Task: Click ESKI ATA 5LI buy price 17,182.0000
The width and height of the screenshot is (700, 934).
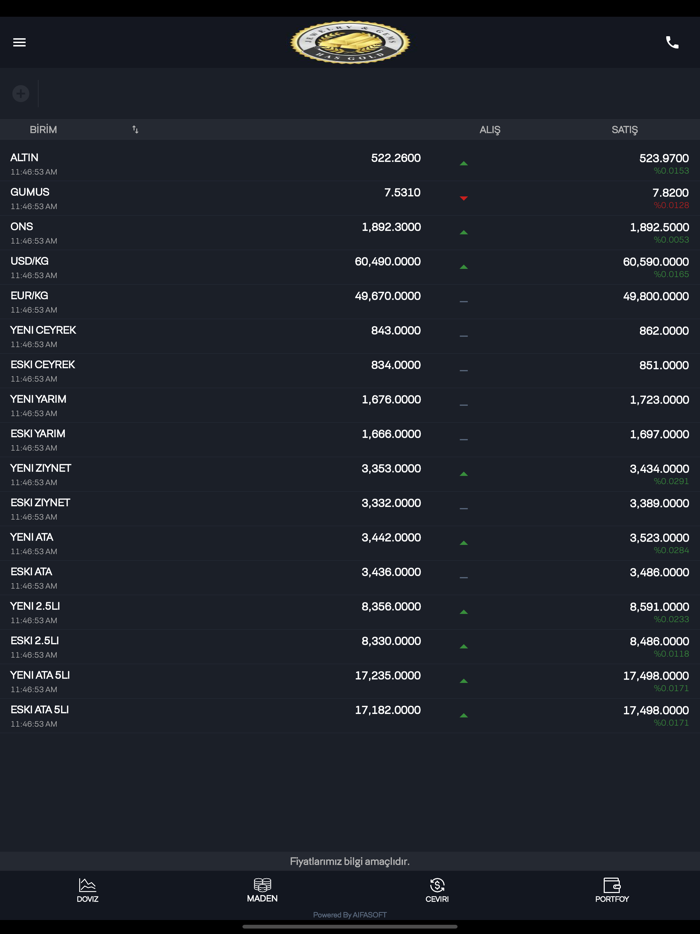Action: [388, 711]
